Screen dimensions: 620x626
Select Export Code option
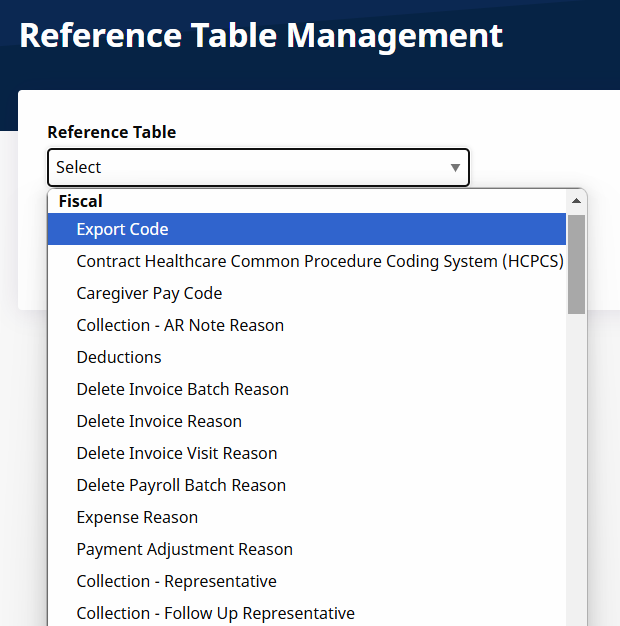coord(122,229)
